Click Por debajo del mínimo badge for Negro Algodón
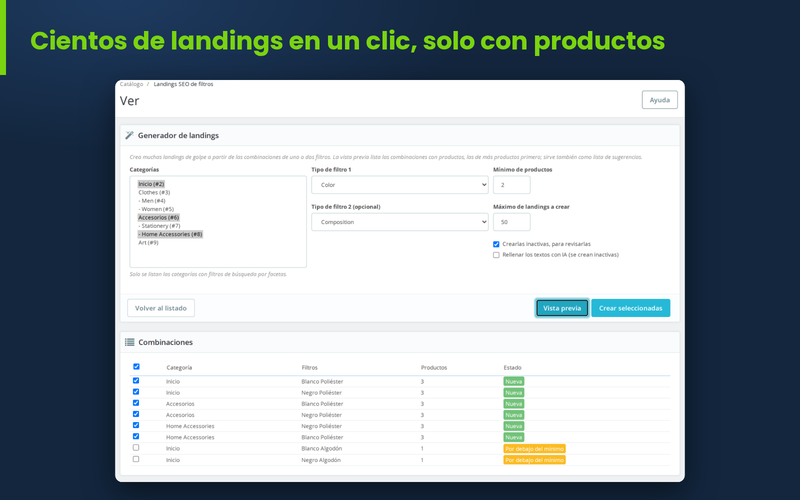The image size is (800, 500). (534, 460)
